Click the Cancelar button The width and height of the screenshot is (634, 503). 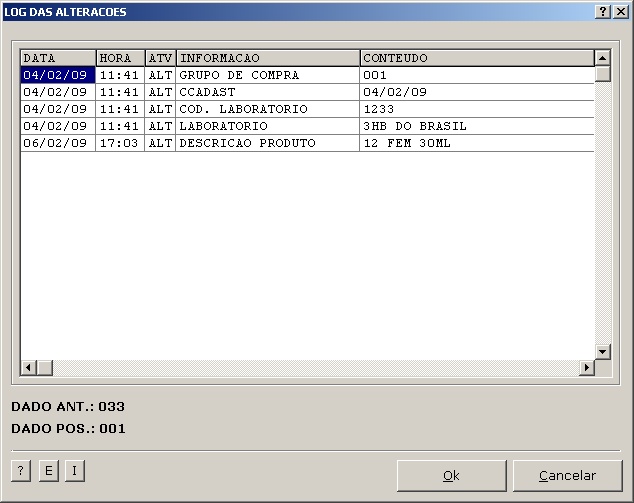click(x=567, y=476)
